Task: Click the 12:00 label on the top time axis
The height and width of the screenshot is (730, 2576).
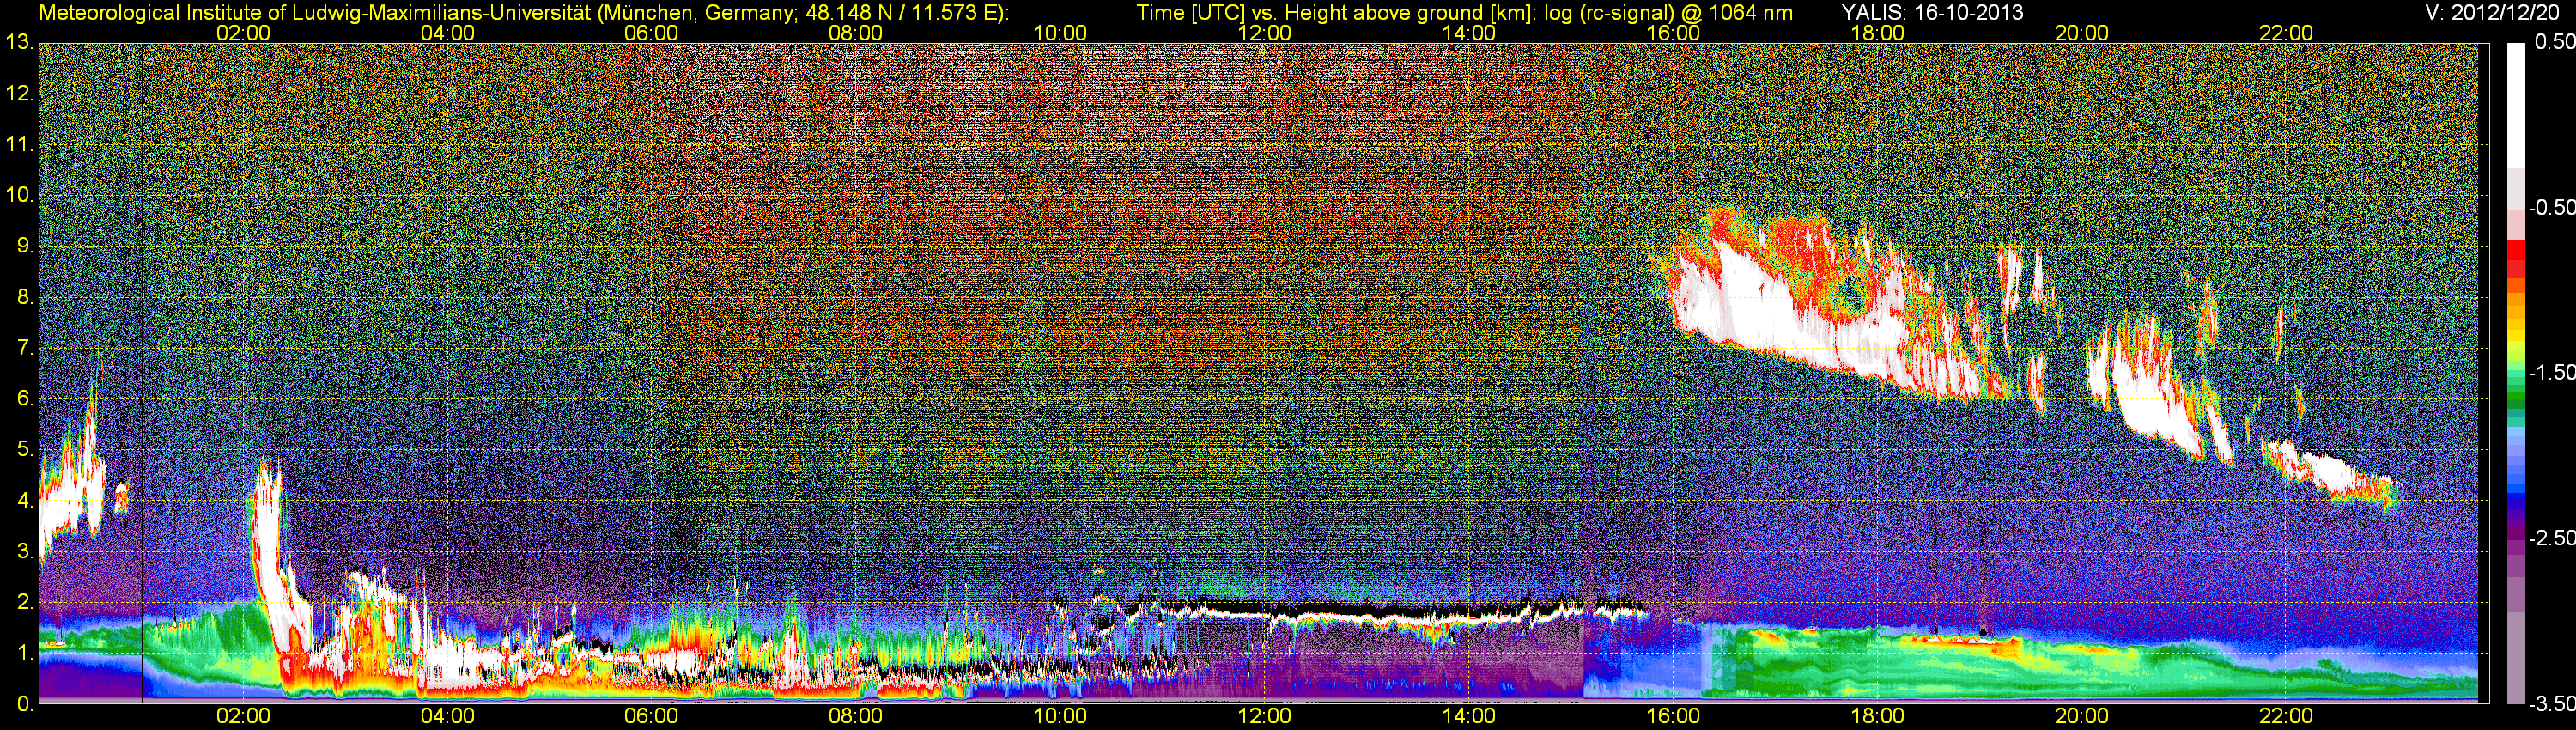Action: point(1264,33)
